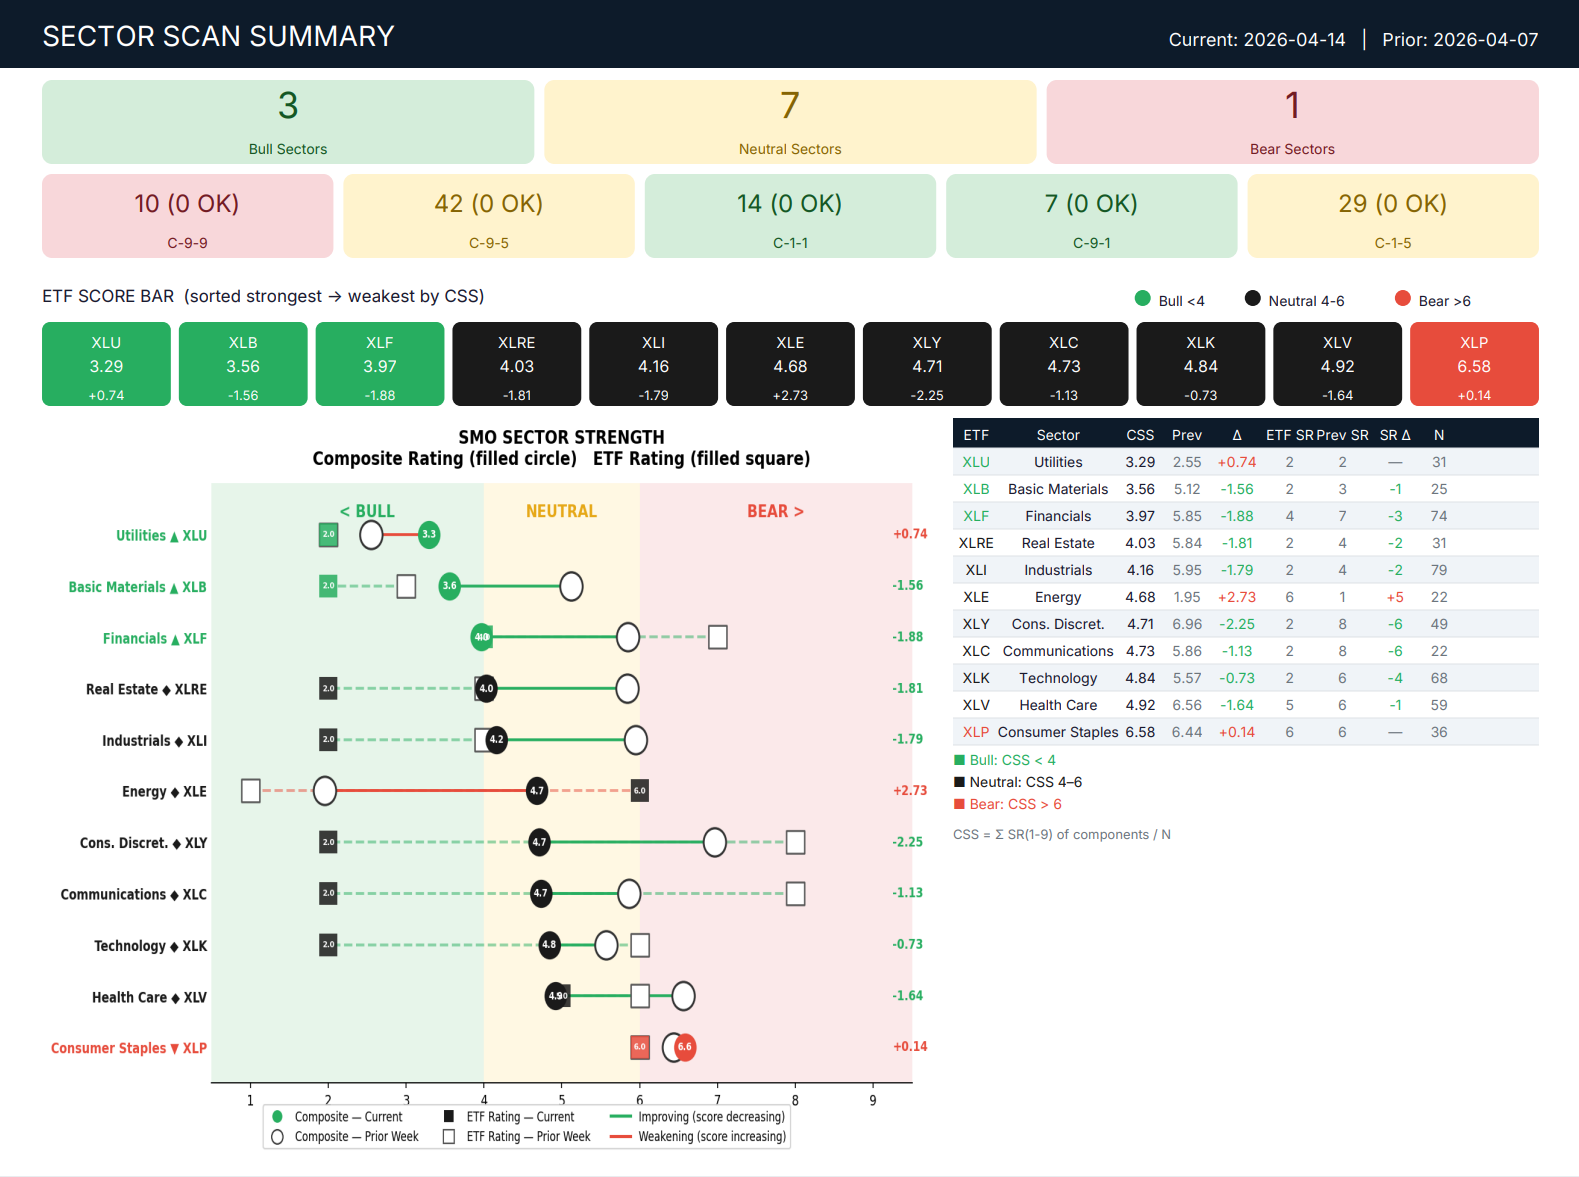Screen dimensions: 1579x1177
Task: Sort by the CSS column header
Action: 1140,435
